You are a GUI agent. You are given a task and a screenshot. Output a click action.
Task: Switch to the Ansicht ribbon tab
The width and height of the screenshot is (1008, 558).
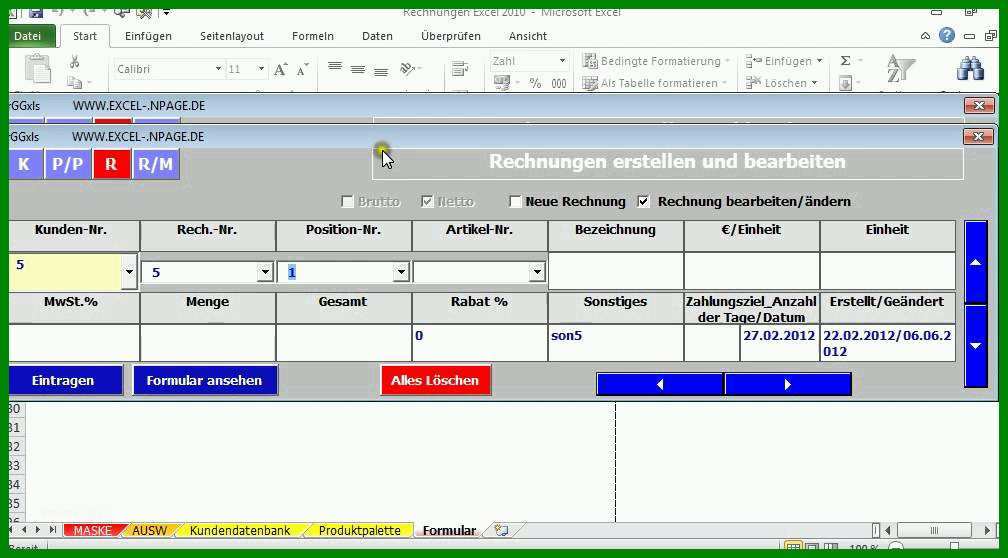[x=528, y=36]
